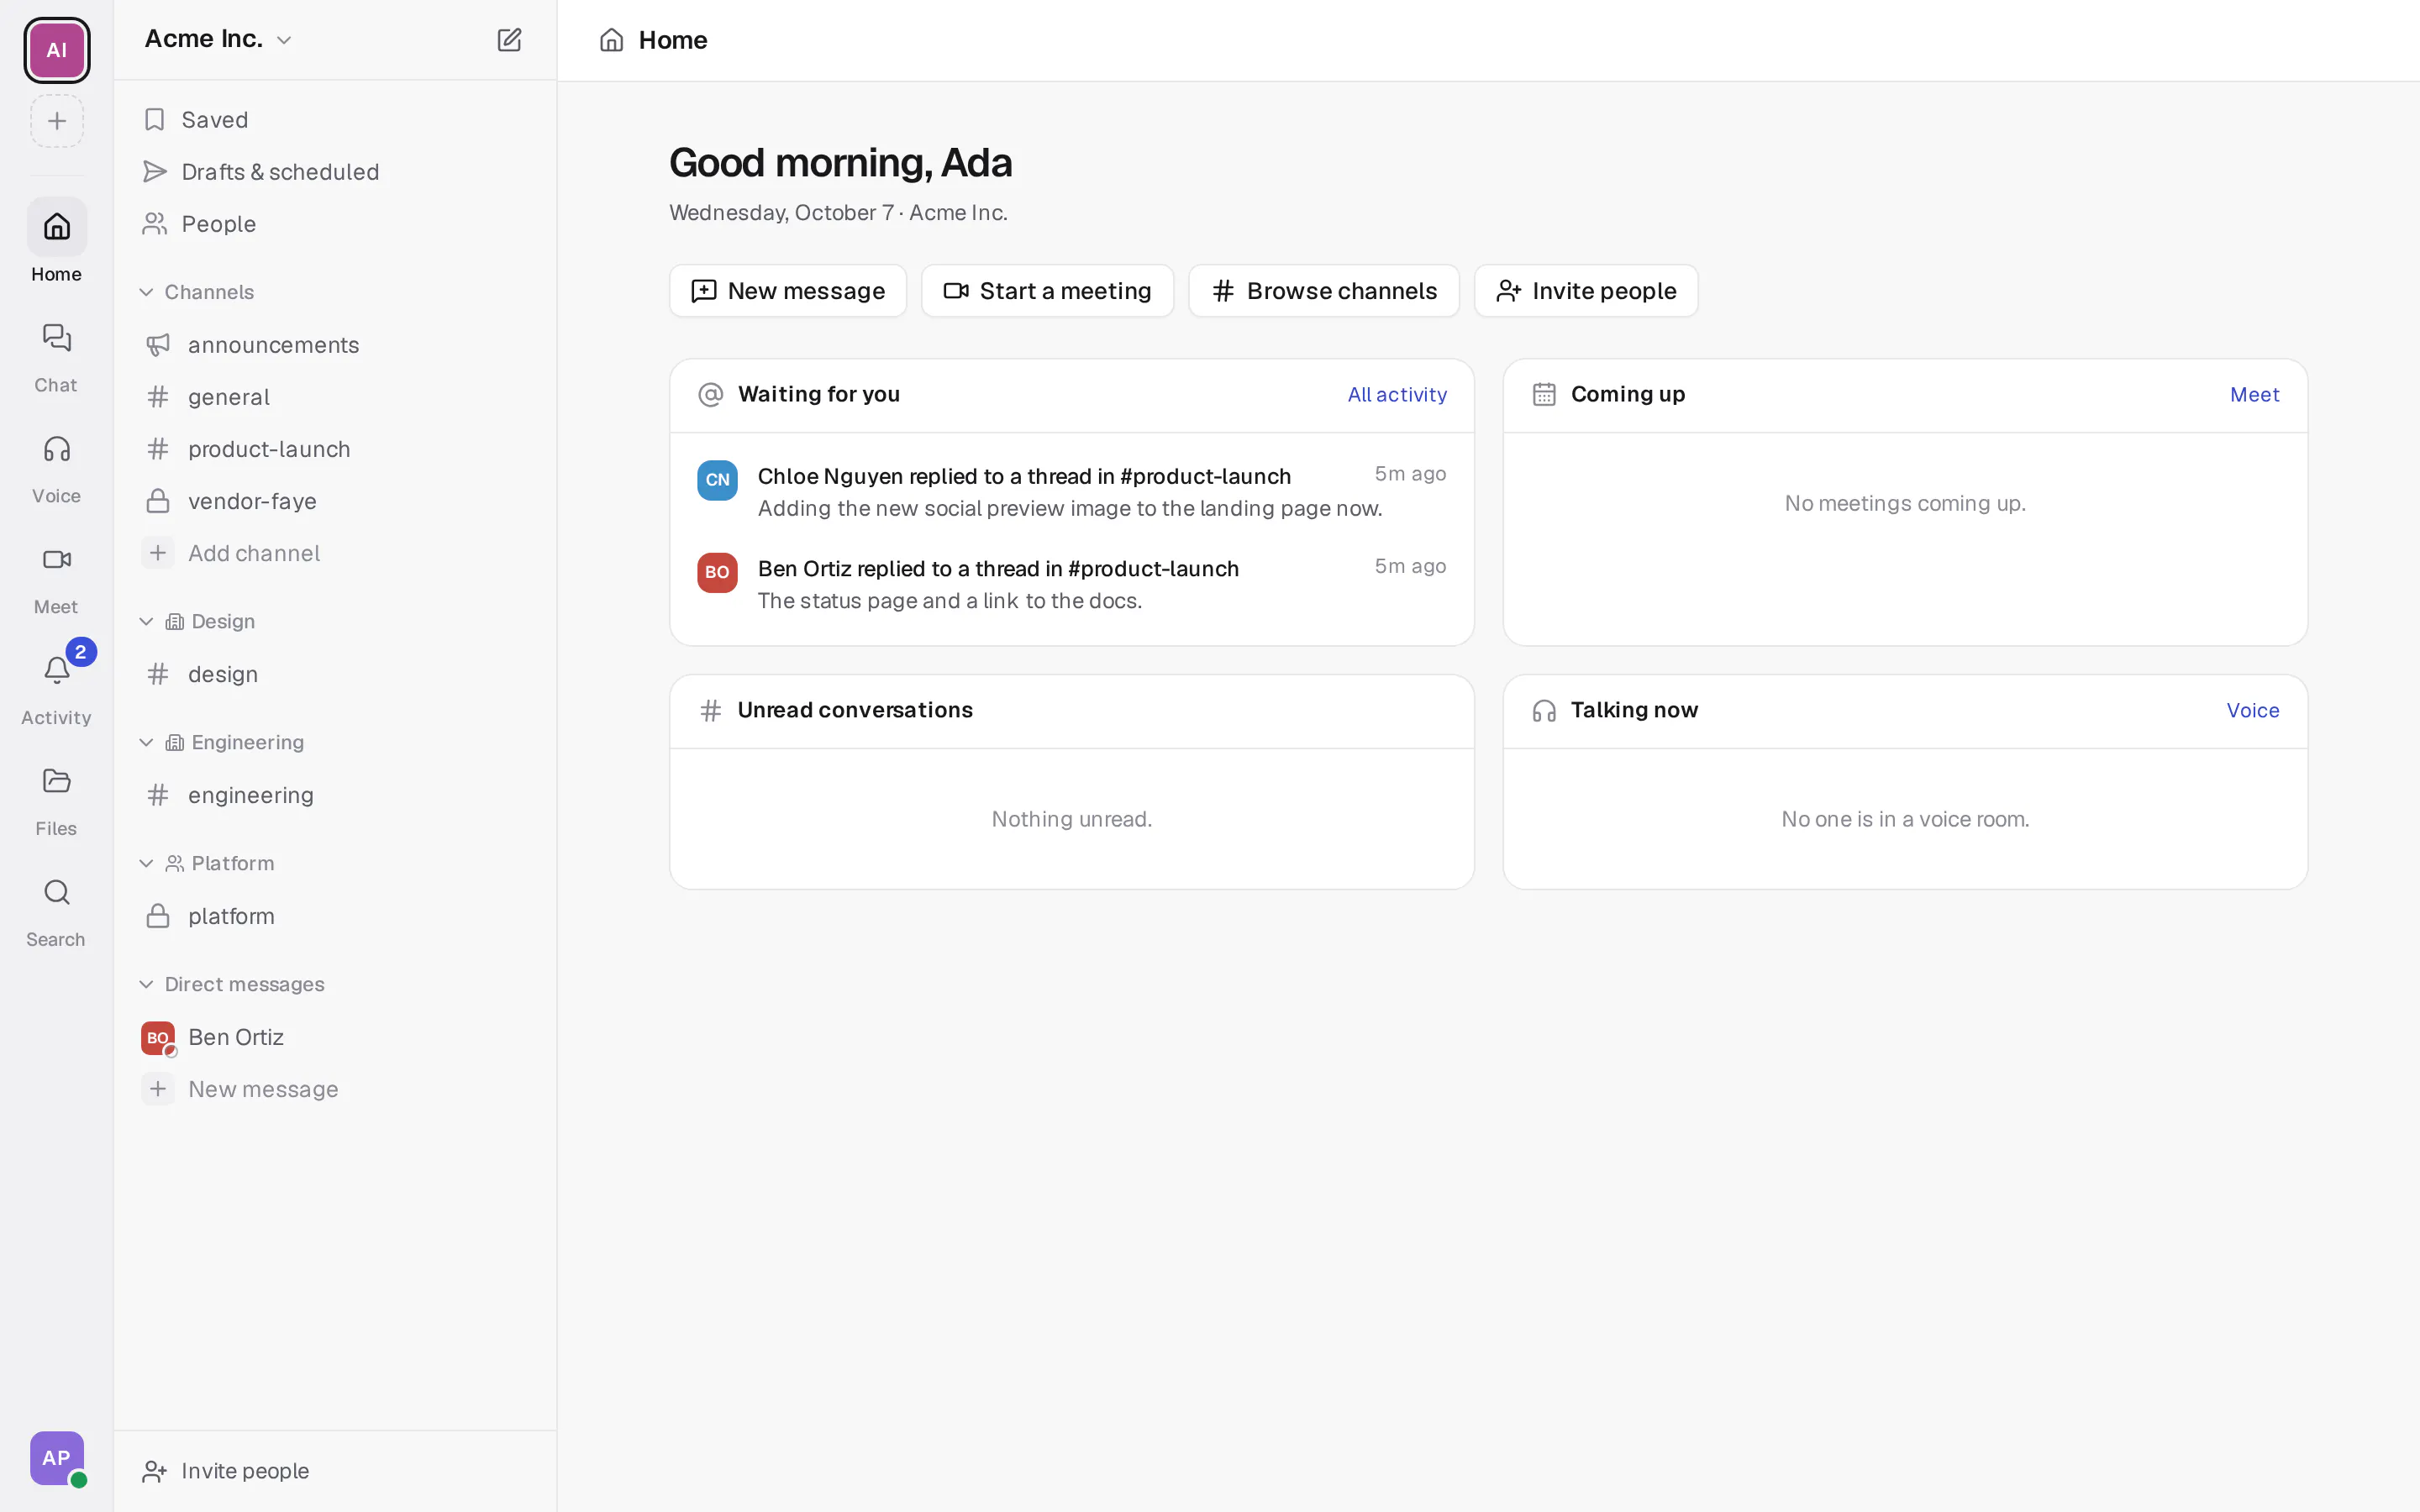Open the Meet section in rail
Viewport: 2420px width, 1512px height.
click(x=57, y=579)
